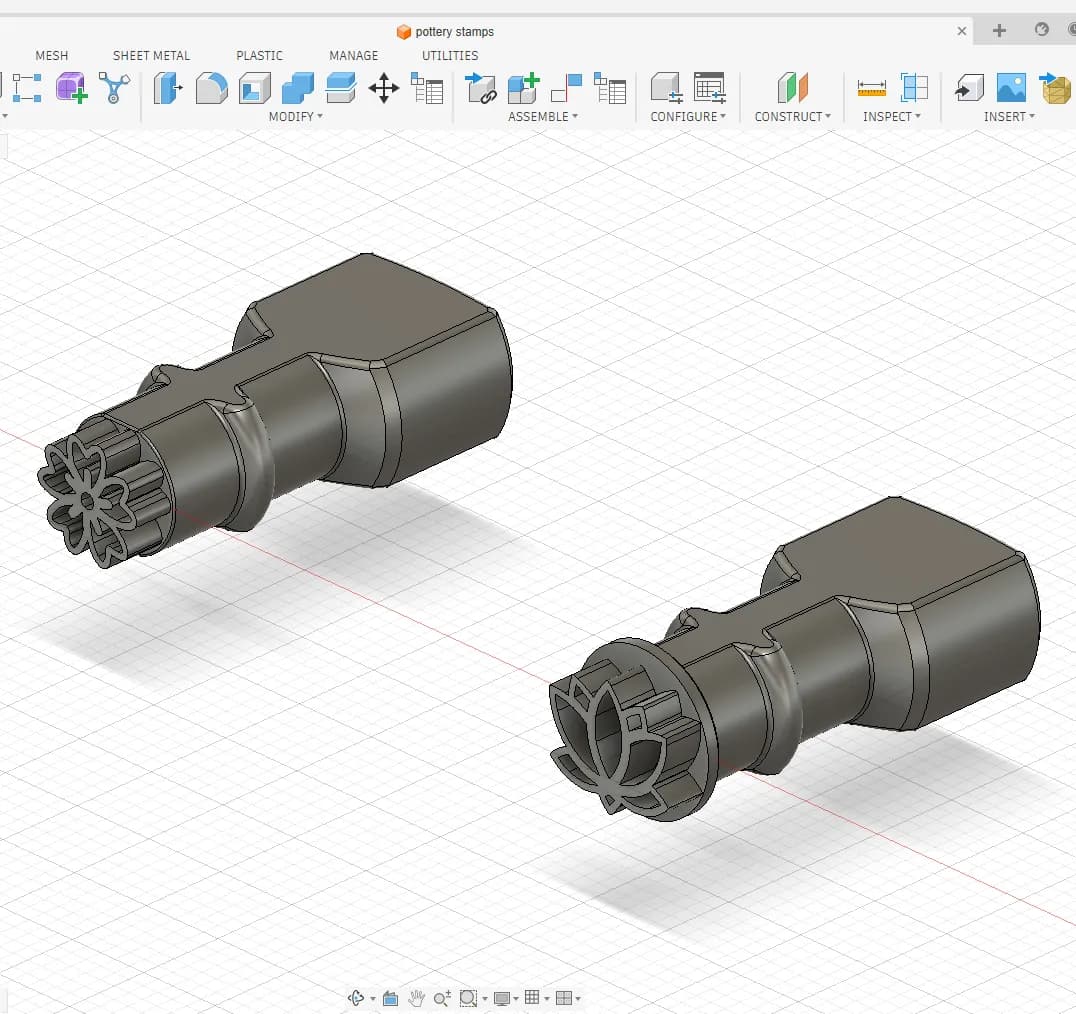Open Display Settings monitor icon
The height and width of the screenshot is (1014, 1076).
click(502, 998)
